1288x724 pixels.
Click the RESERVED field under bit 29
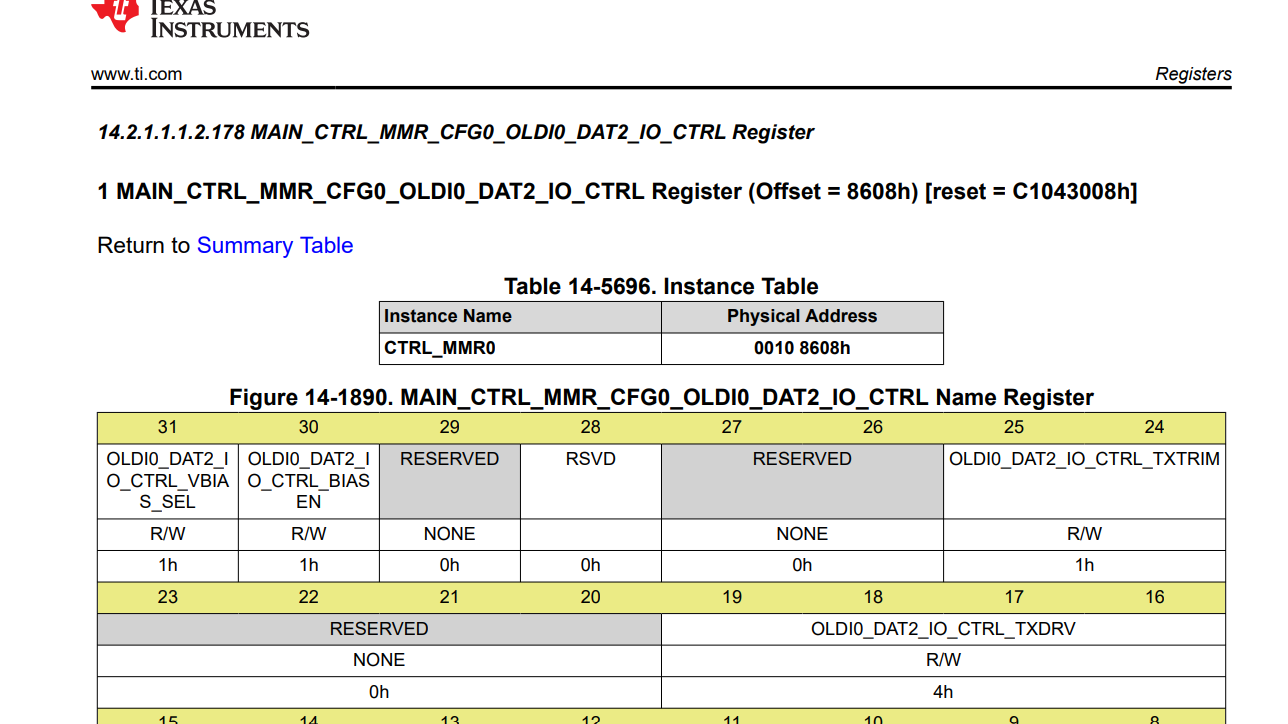click(x=450, y=481)
